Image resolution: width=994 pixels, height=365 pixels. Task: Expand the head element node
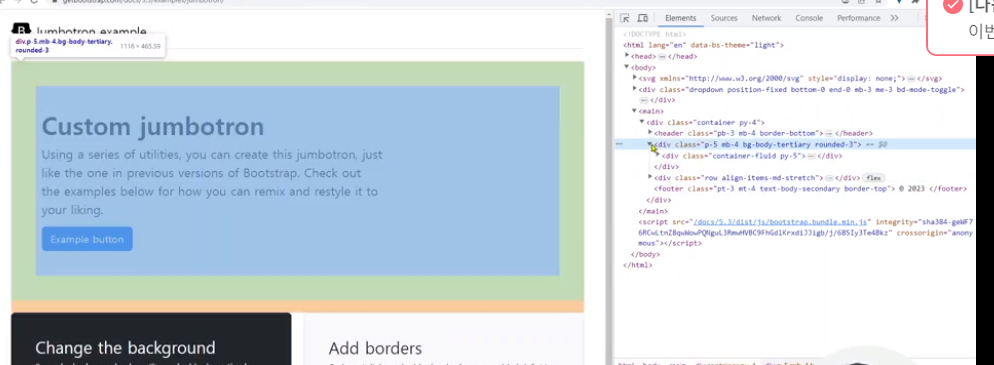pos(628,56)
